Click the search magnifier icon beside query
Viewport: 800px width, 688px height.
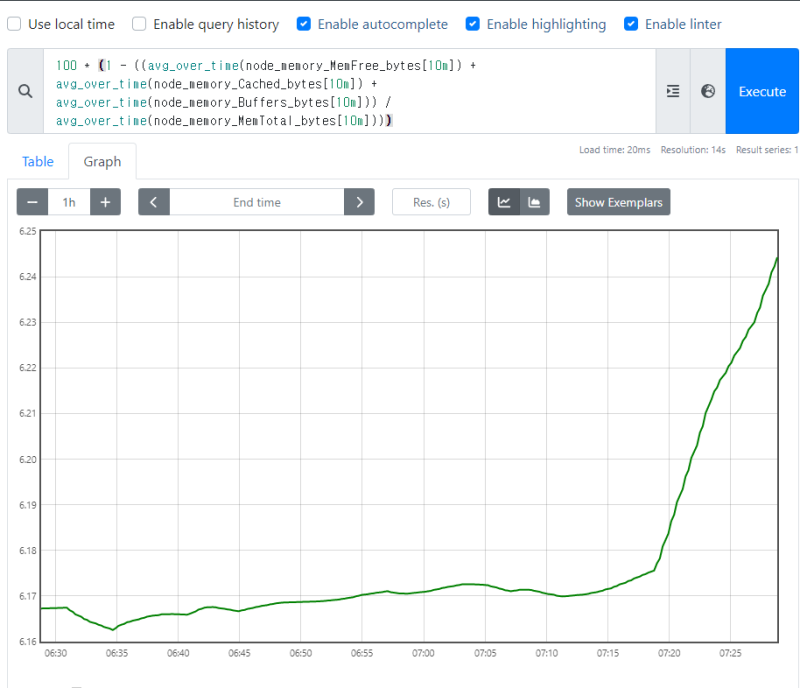click(25, 91)
